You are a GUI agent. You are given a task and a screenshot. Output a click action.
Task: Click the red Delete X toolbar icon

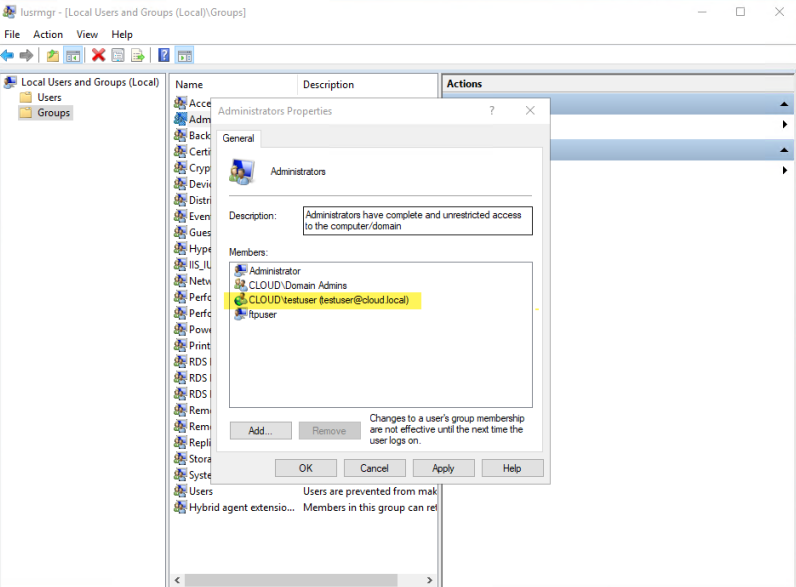[x=98, y=55]
